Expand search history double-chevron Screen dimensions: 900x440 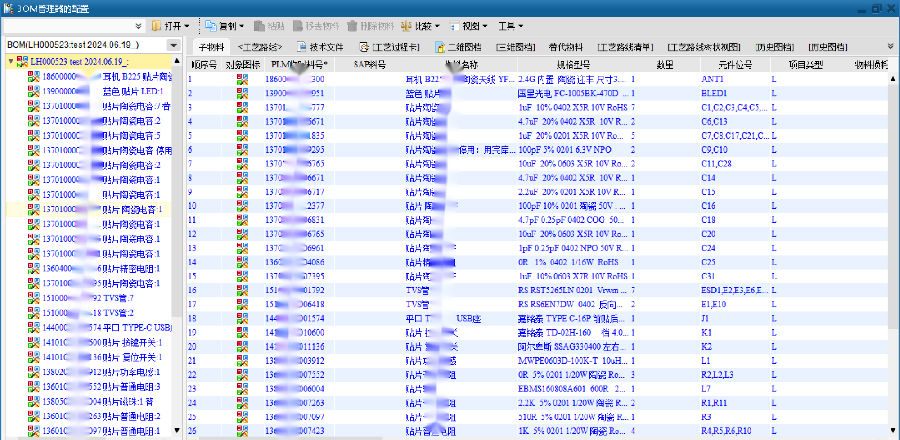(x=139, y=26)
